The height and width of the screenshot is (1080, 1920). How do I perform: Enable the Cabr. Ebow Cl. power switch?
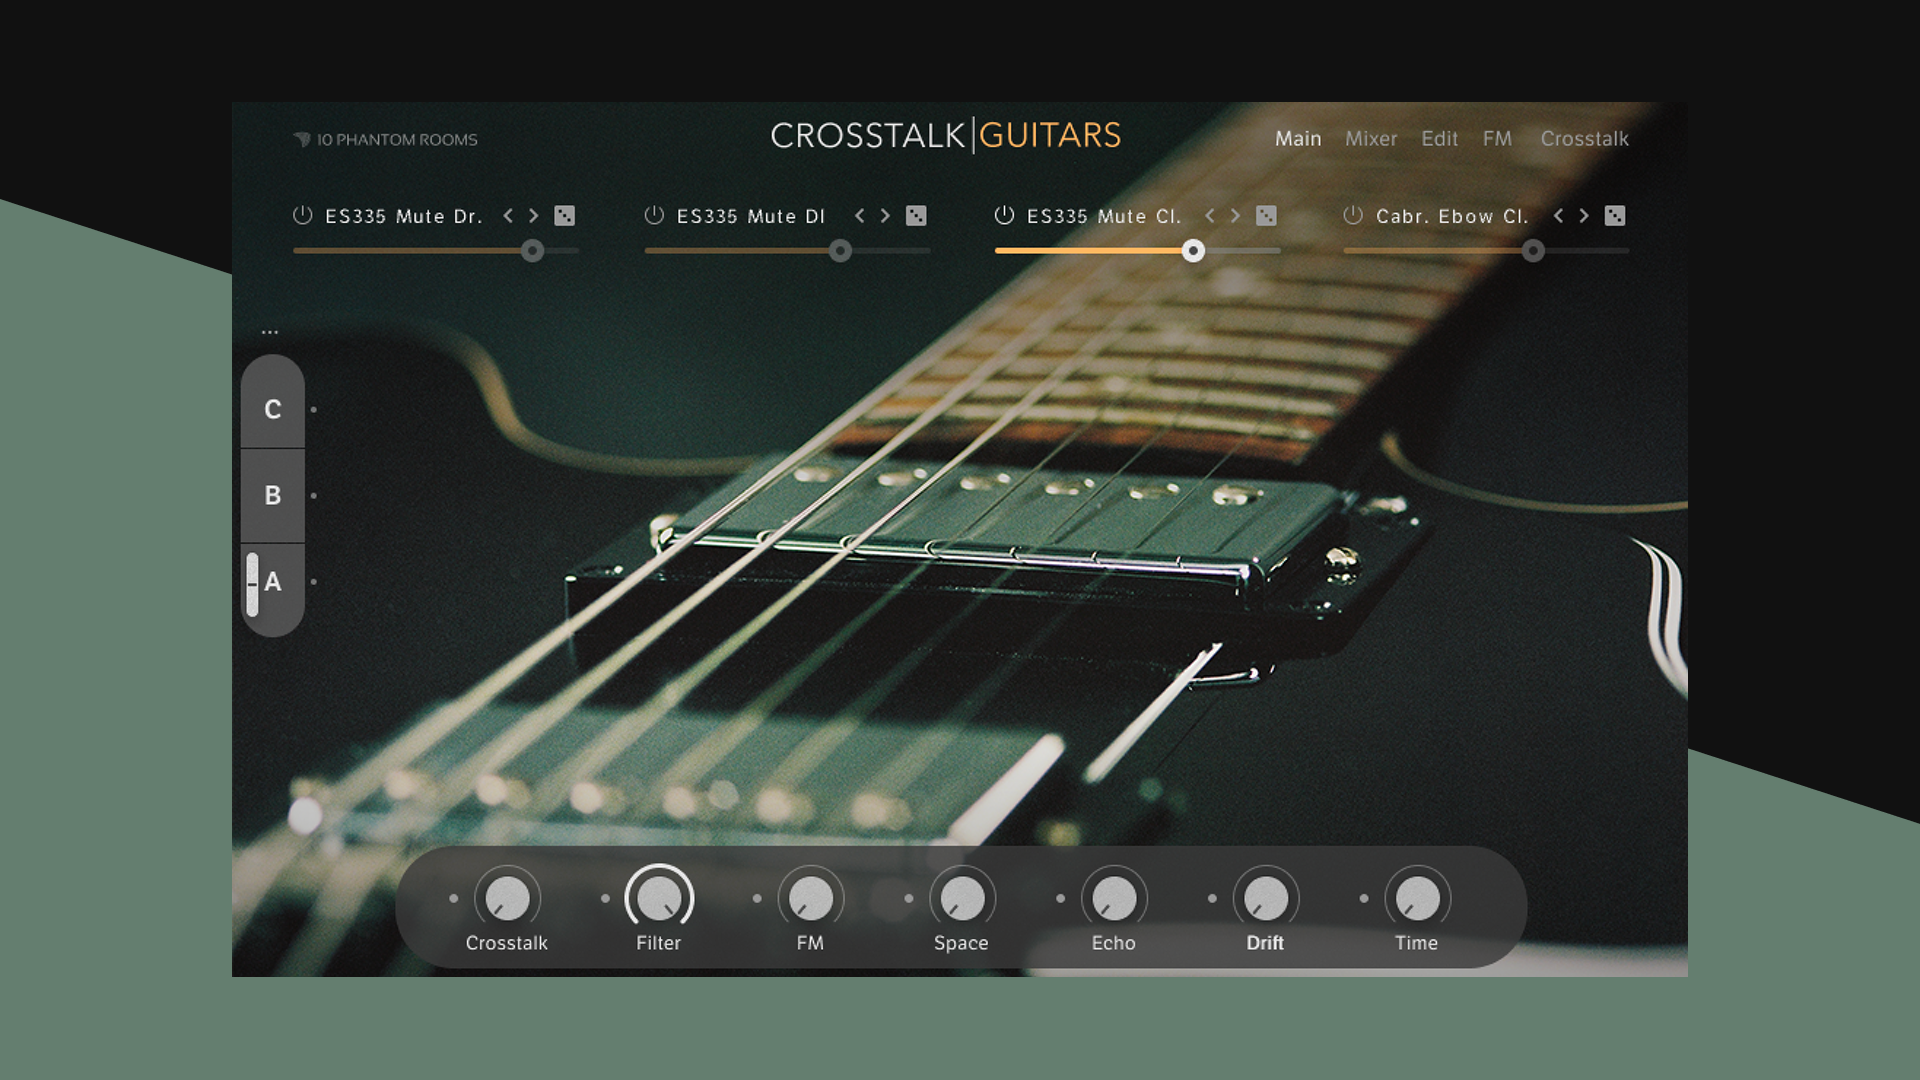coord(1352,214)
